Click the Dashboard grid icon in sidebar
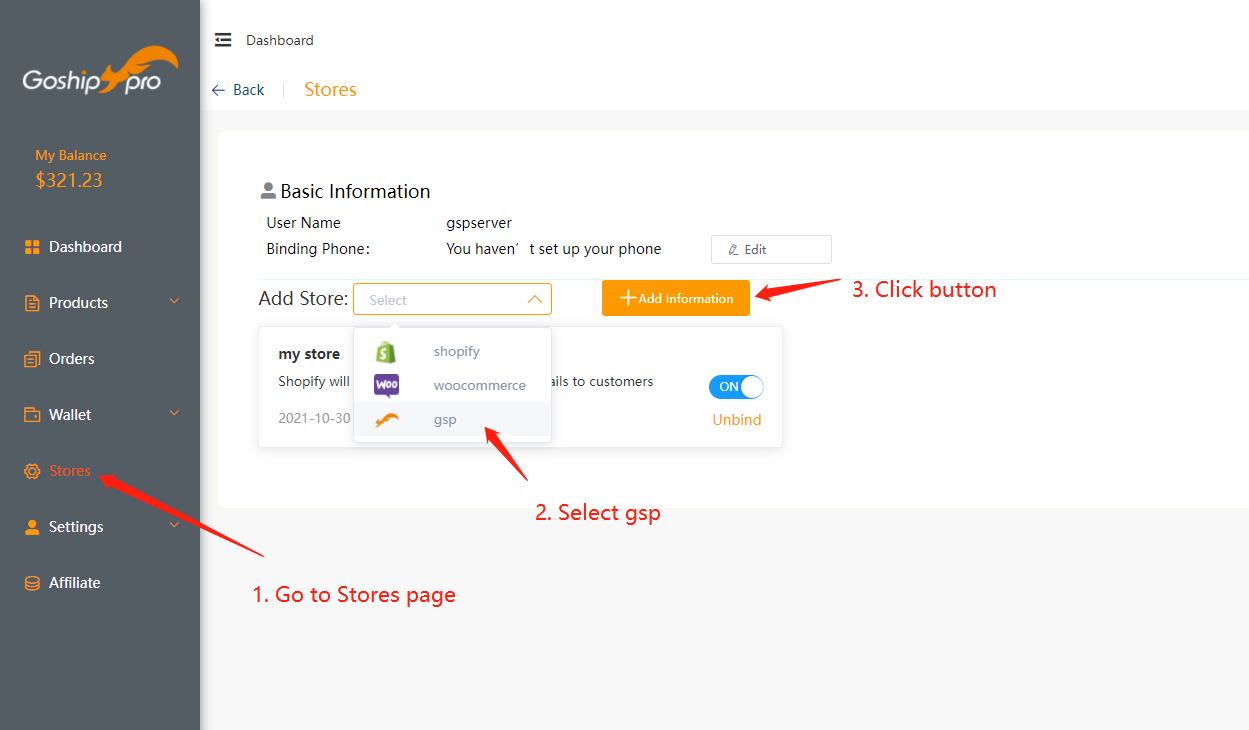 point(32,247)
